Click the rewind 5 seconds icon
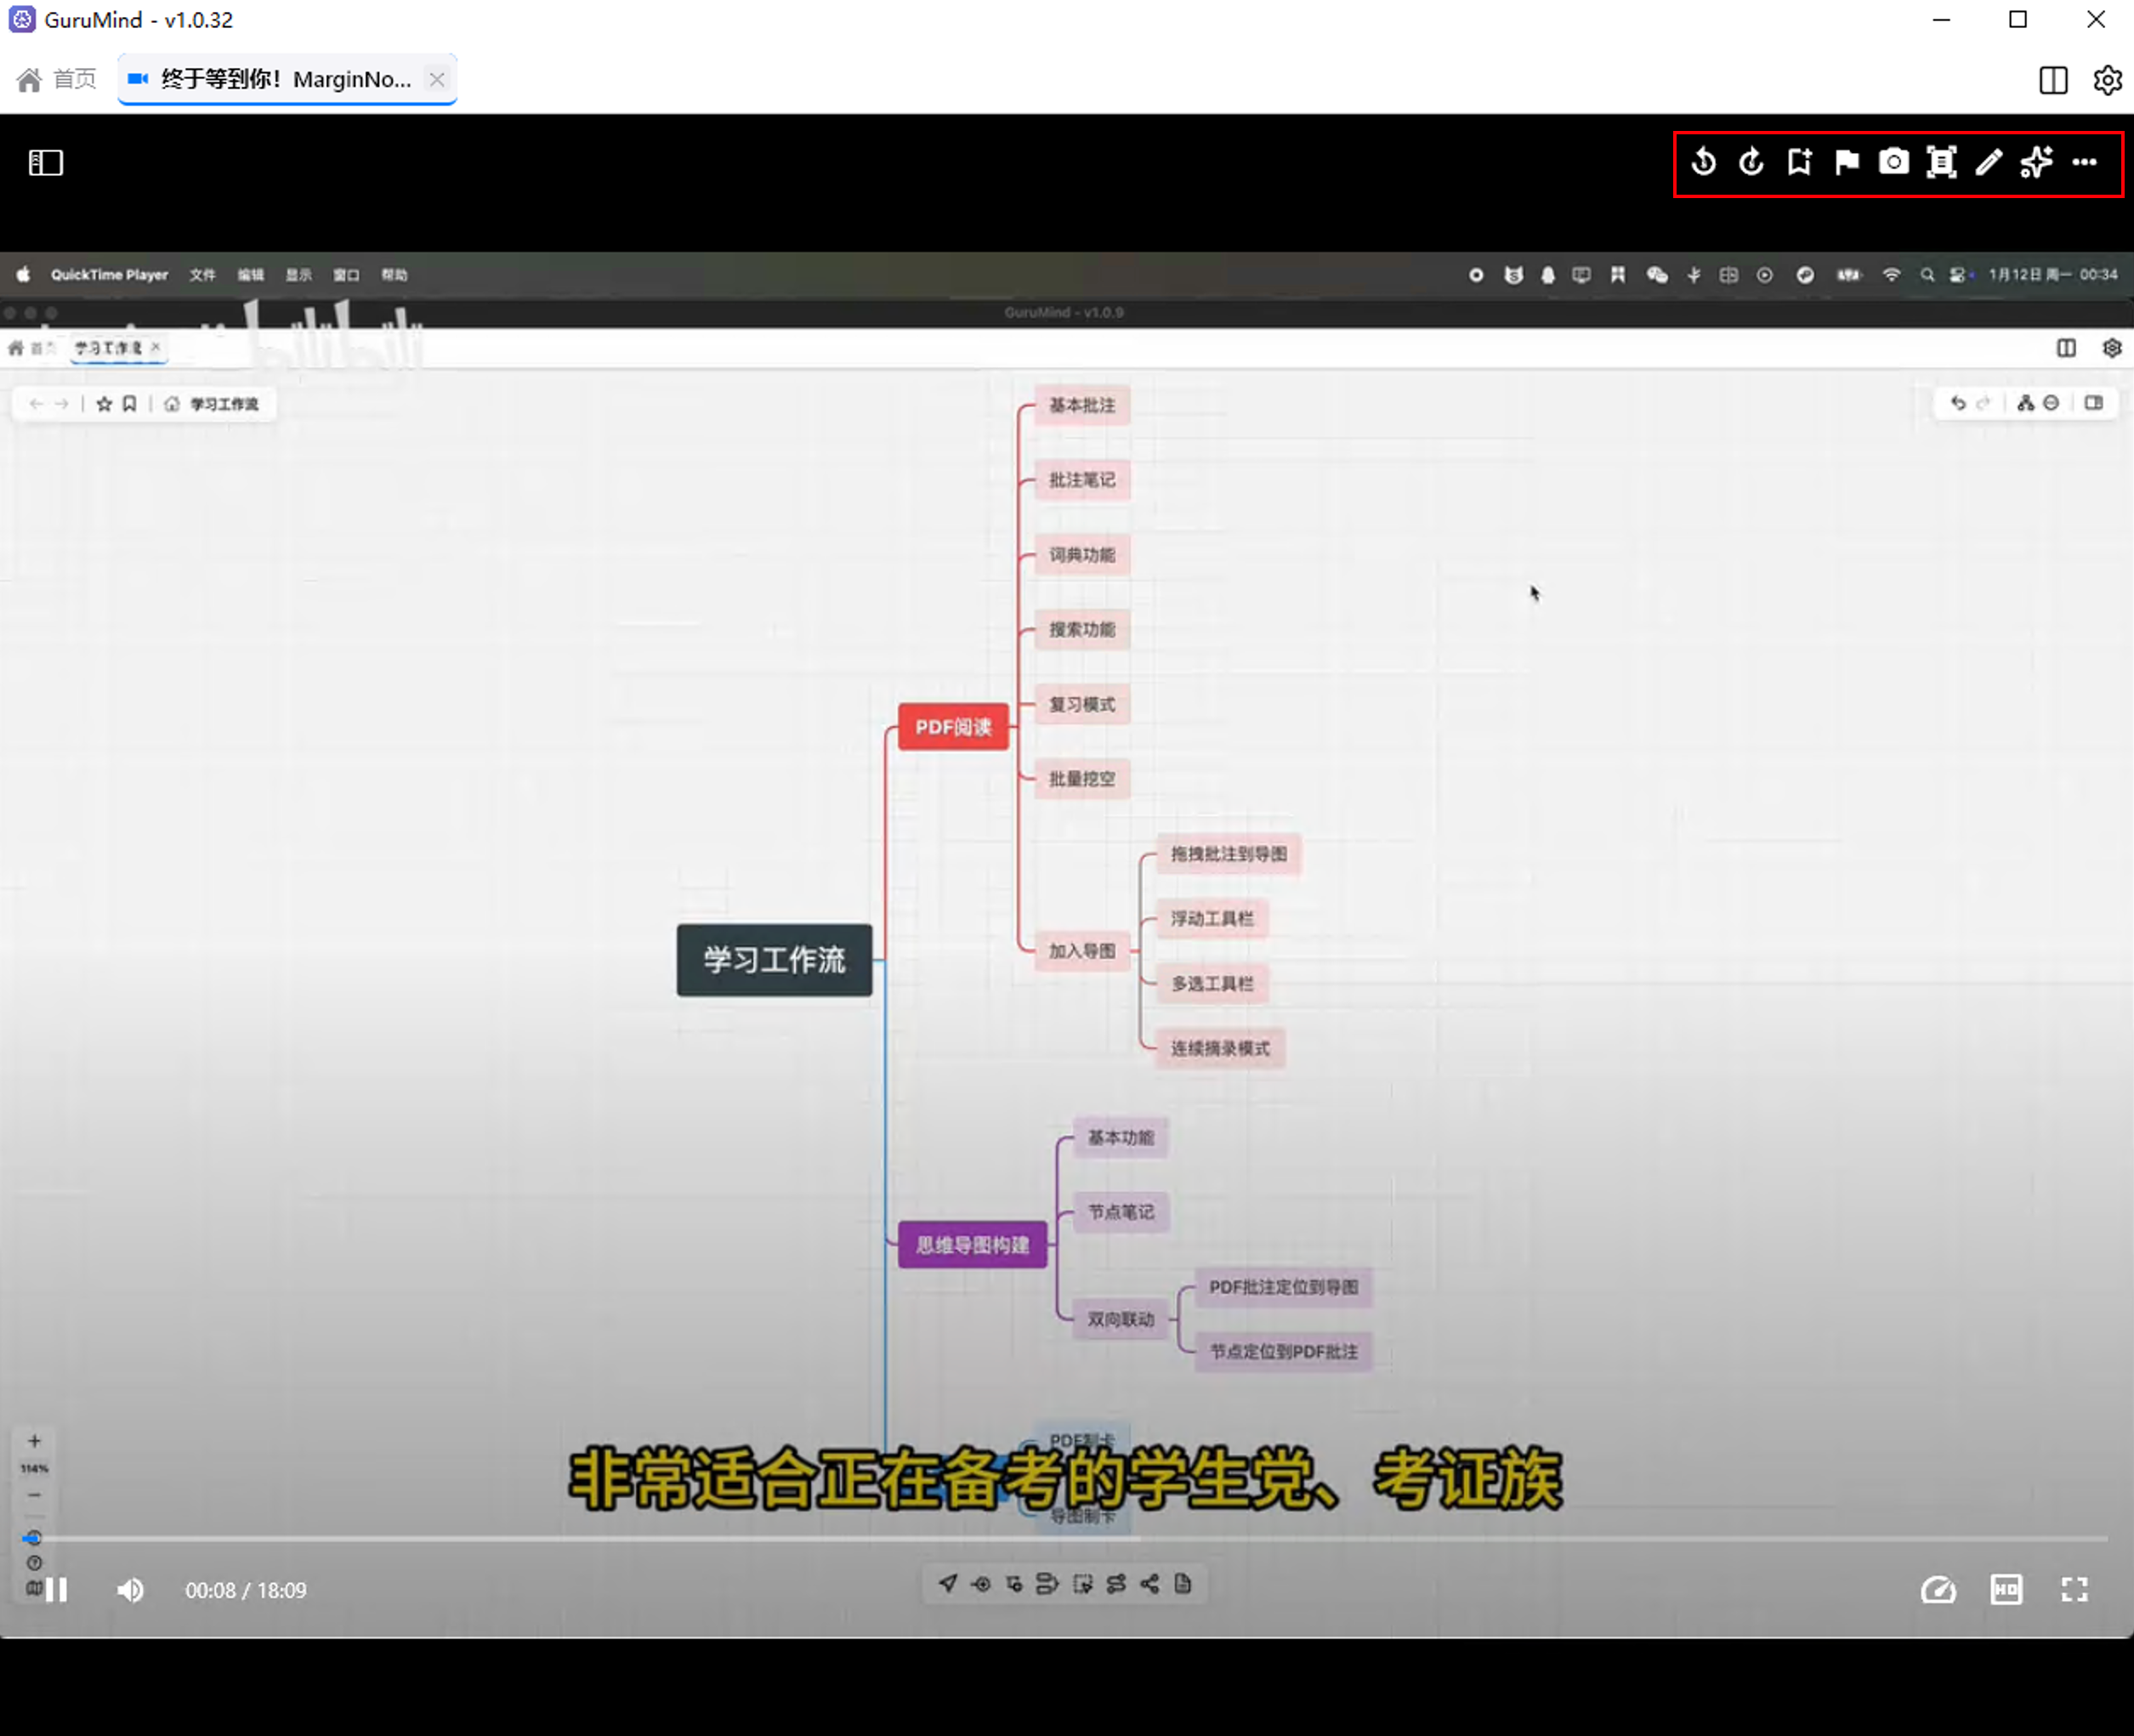2134x1736 pixels. click(1704, 162)
